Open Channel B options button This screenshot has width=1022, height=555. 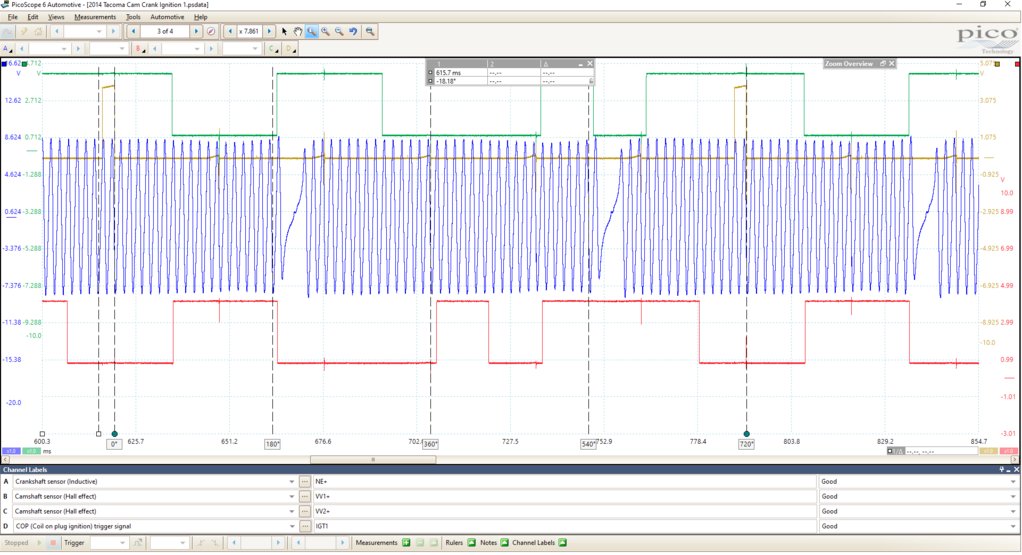(x=139, y=49)
